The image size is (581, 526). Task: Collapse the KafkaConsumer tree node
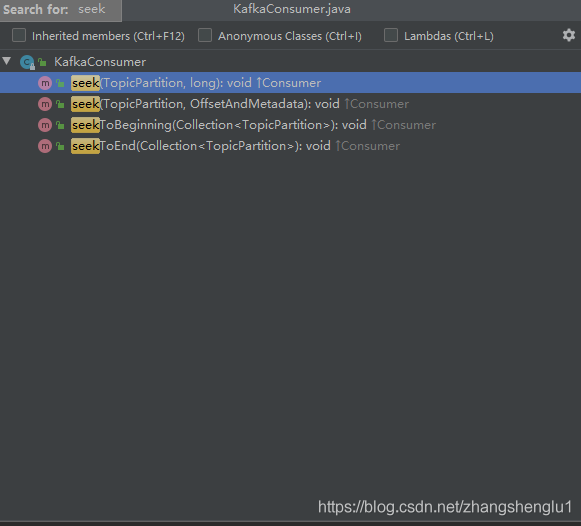7,61
